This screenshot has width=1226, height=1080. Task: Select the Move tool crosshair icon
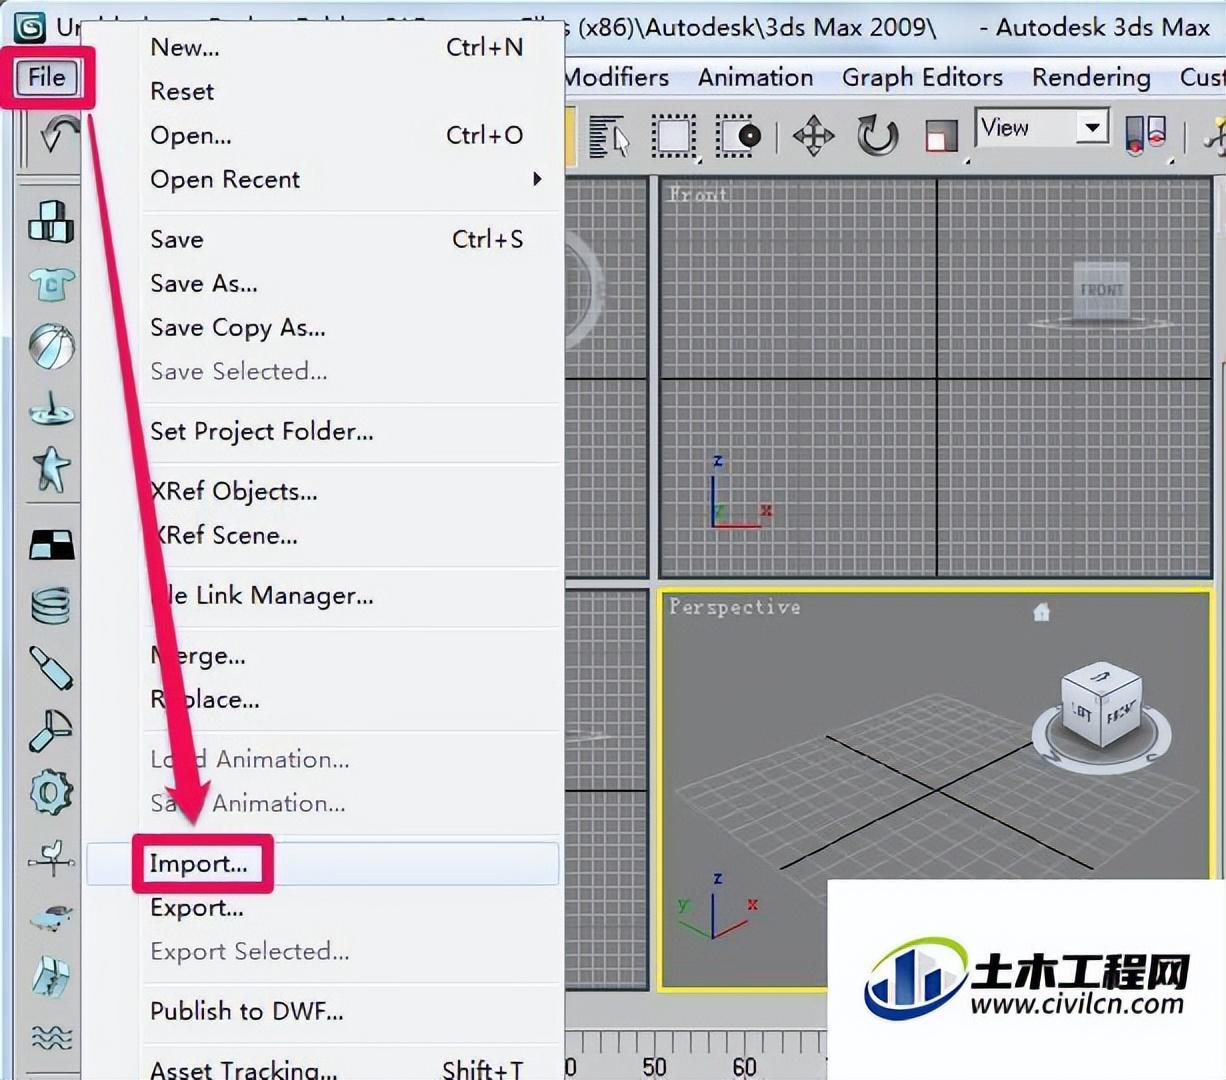(814, 136)
